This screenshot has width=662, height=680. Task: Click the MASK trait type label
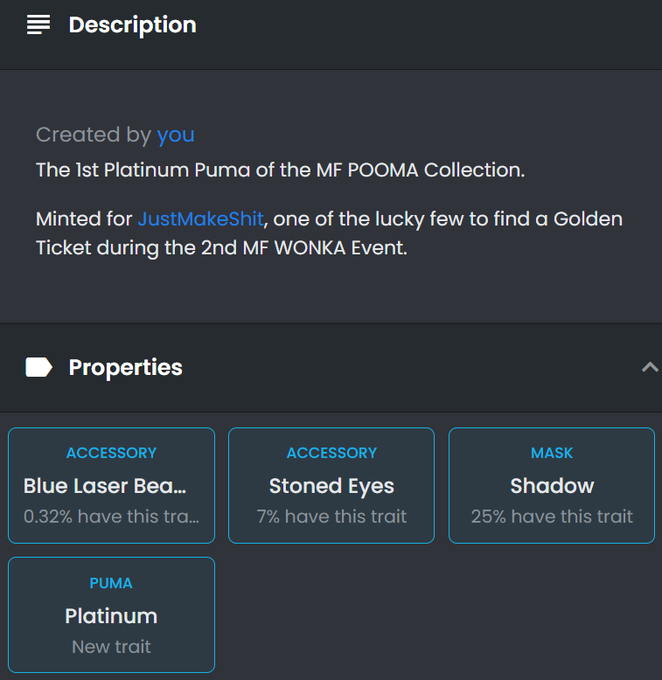tap(552, 453)
